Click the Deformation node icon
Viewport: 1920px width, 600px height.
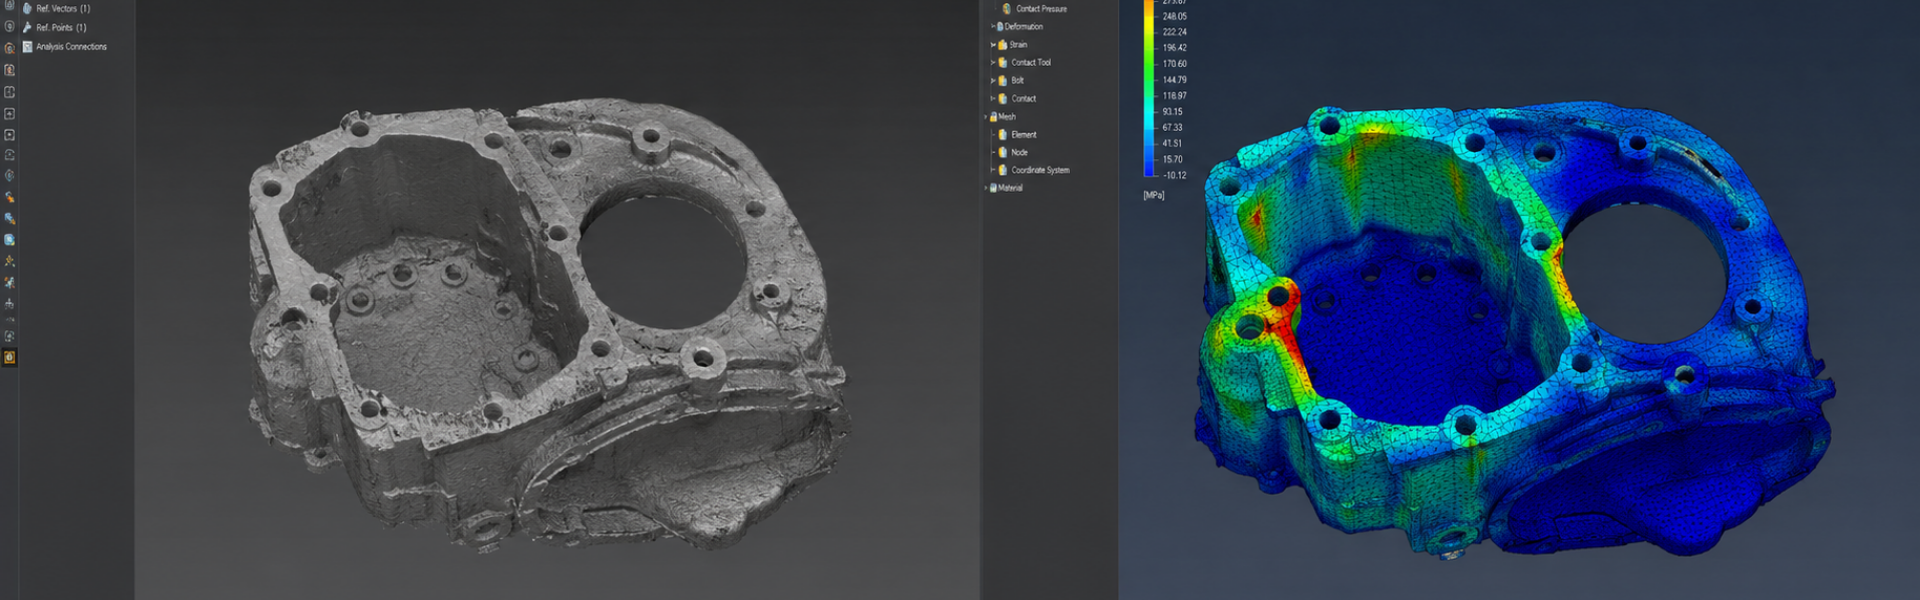click(1000, 27)
